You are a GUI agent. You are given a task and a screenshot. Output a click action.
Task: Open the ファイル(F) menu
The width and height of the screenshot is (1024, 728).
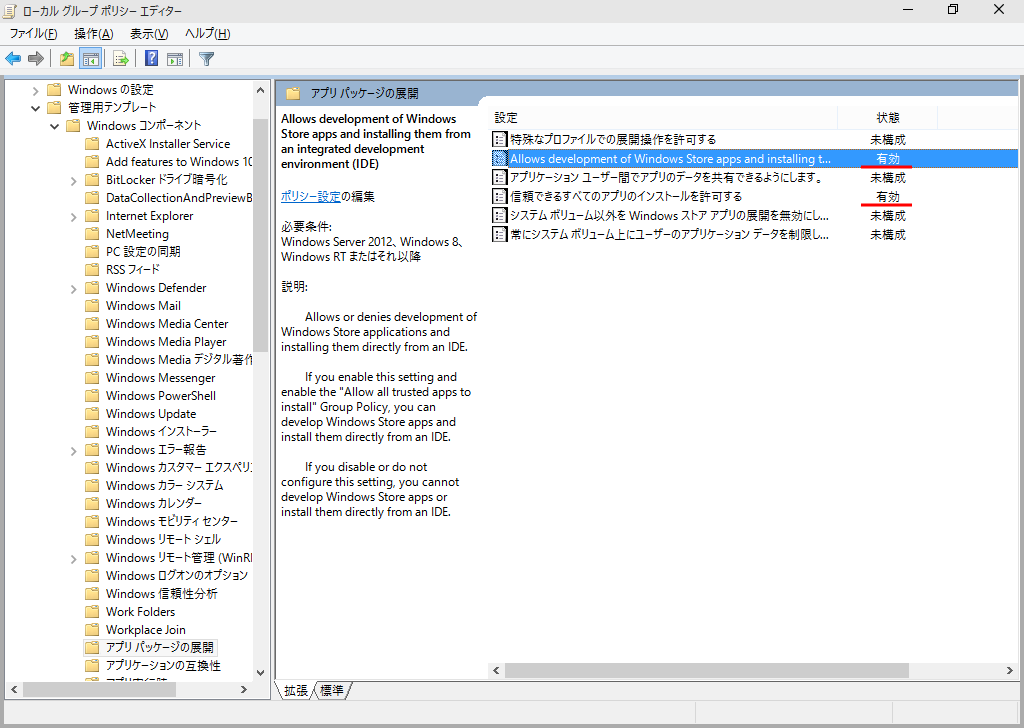[33, 34]
